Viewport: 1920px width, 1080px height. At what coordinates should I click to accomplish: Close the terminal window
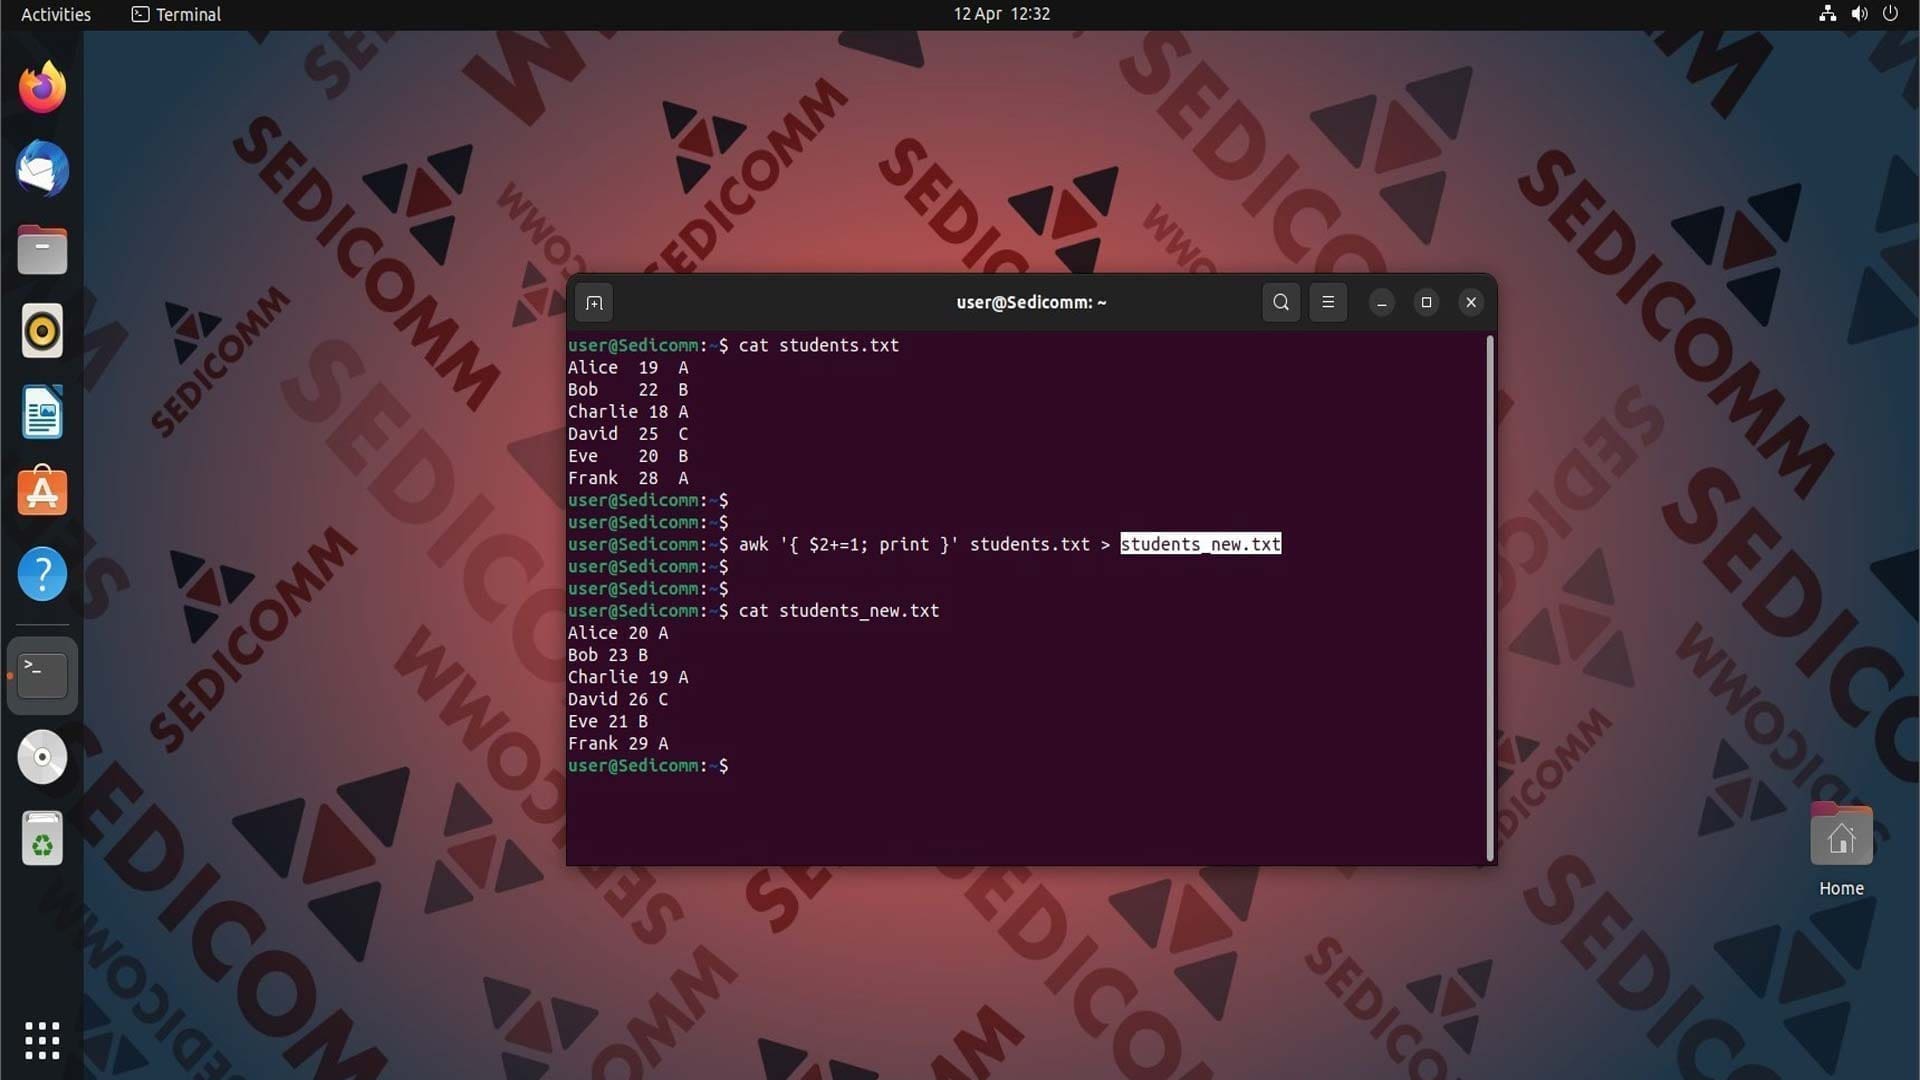click(x=1471, y=302)
